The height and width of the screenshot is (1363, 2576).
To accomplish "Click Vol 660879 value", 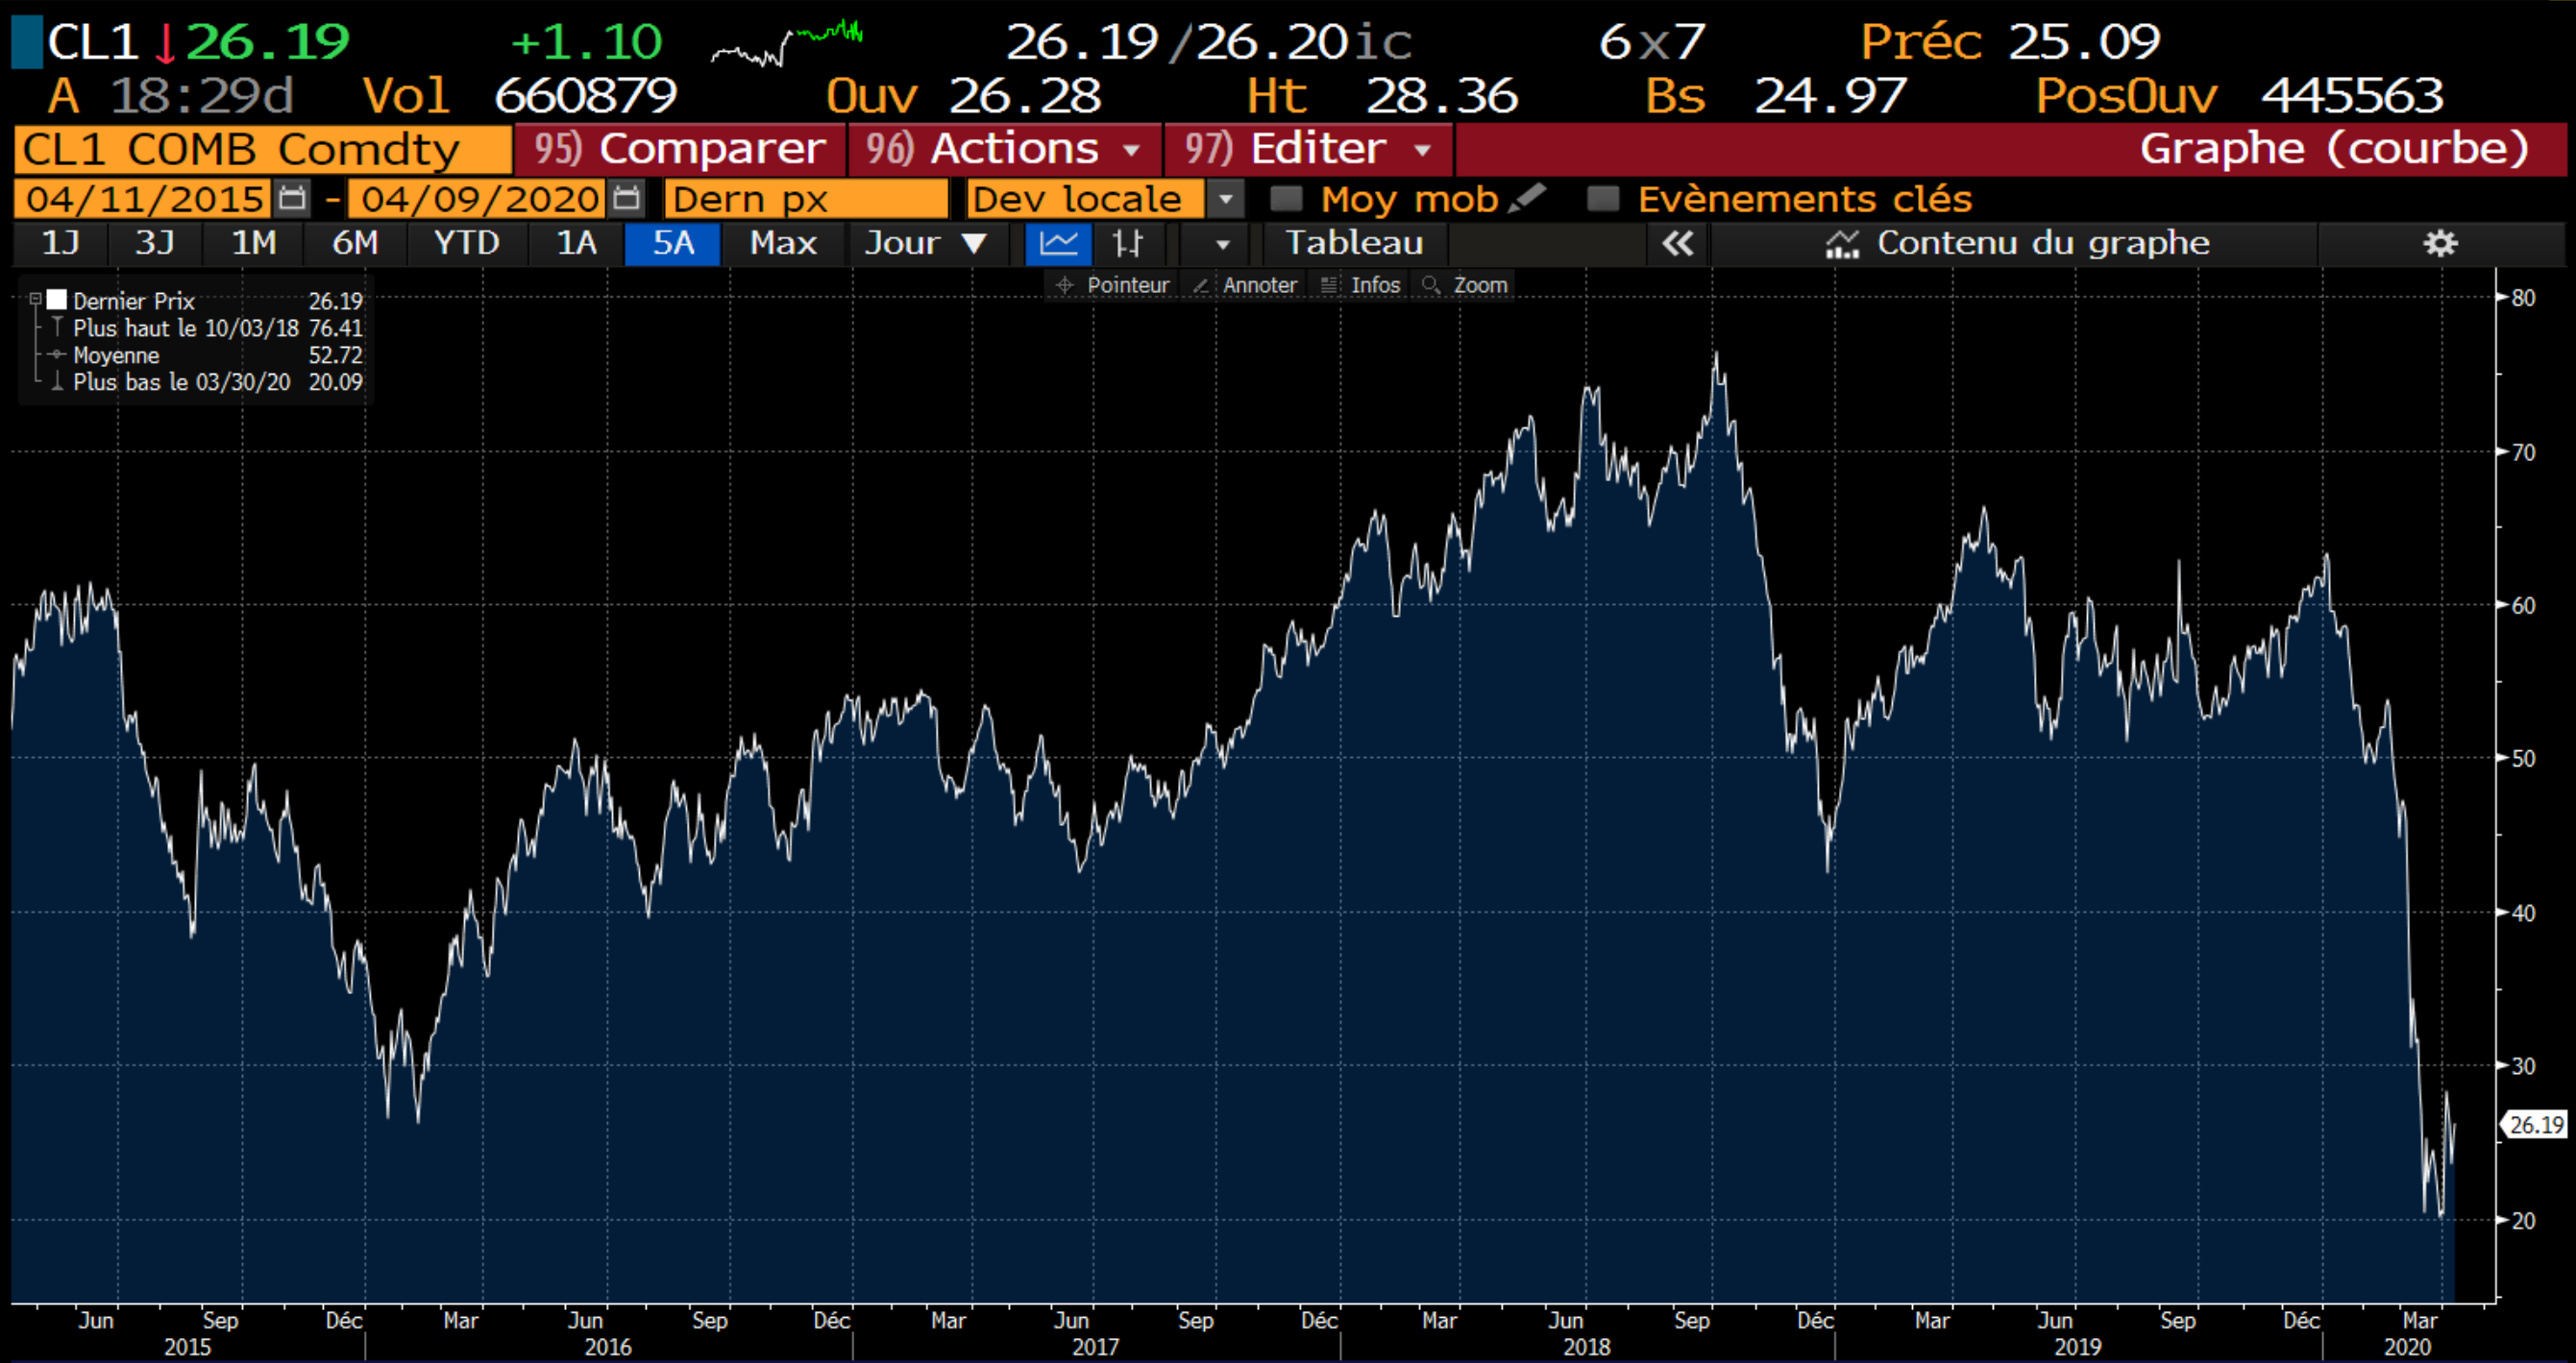I will tap(584, 96).
